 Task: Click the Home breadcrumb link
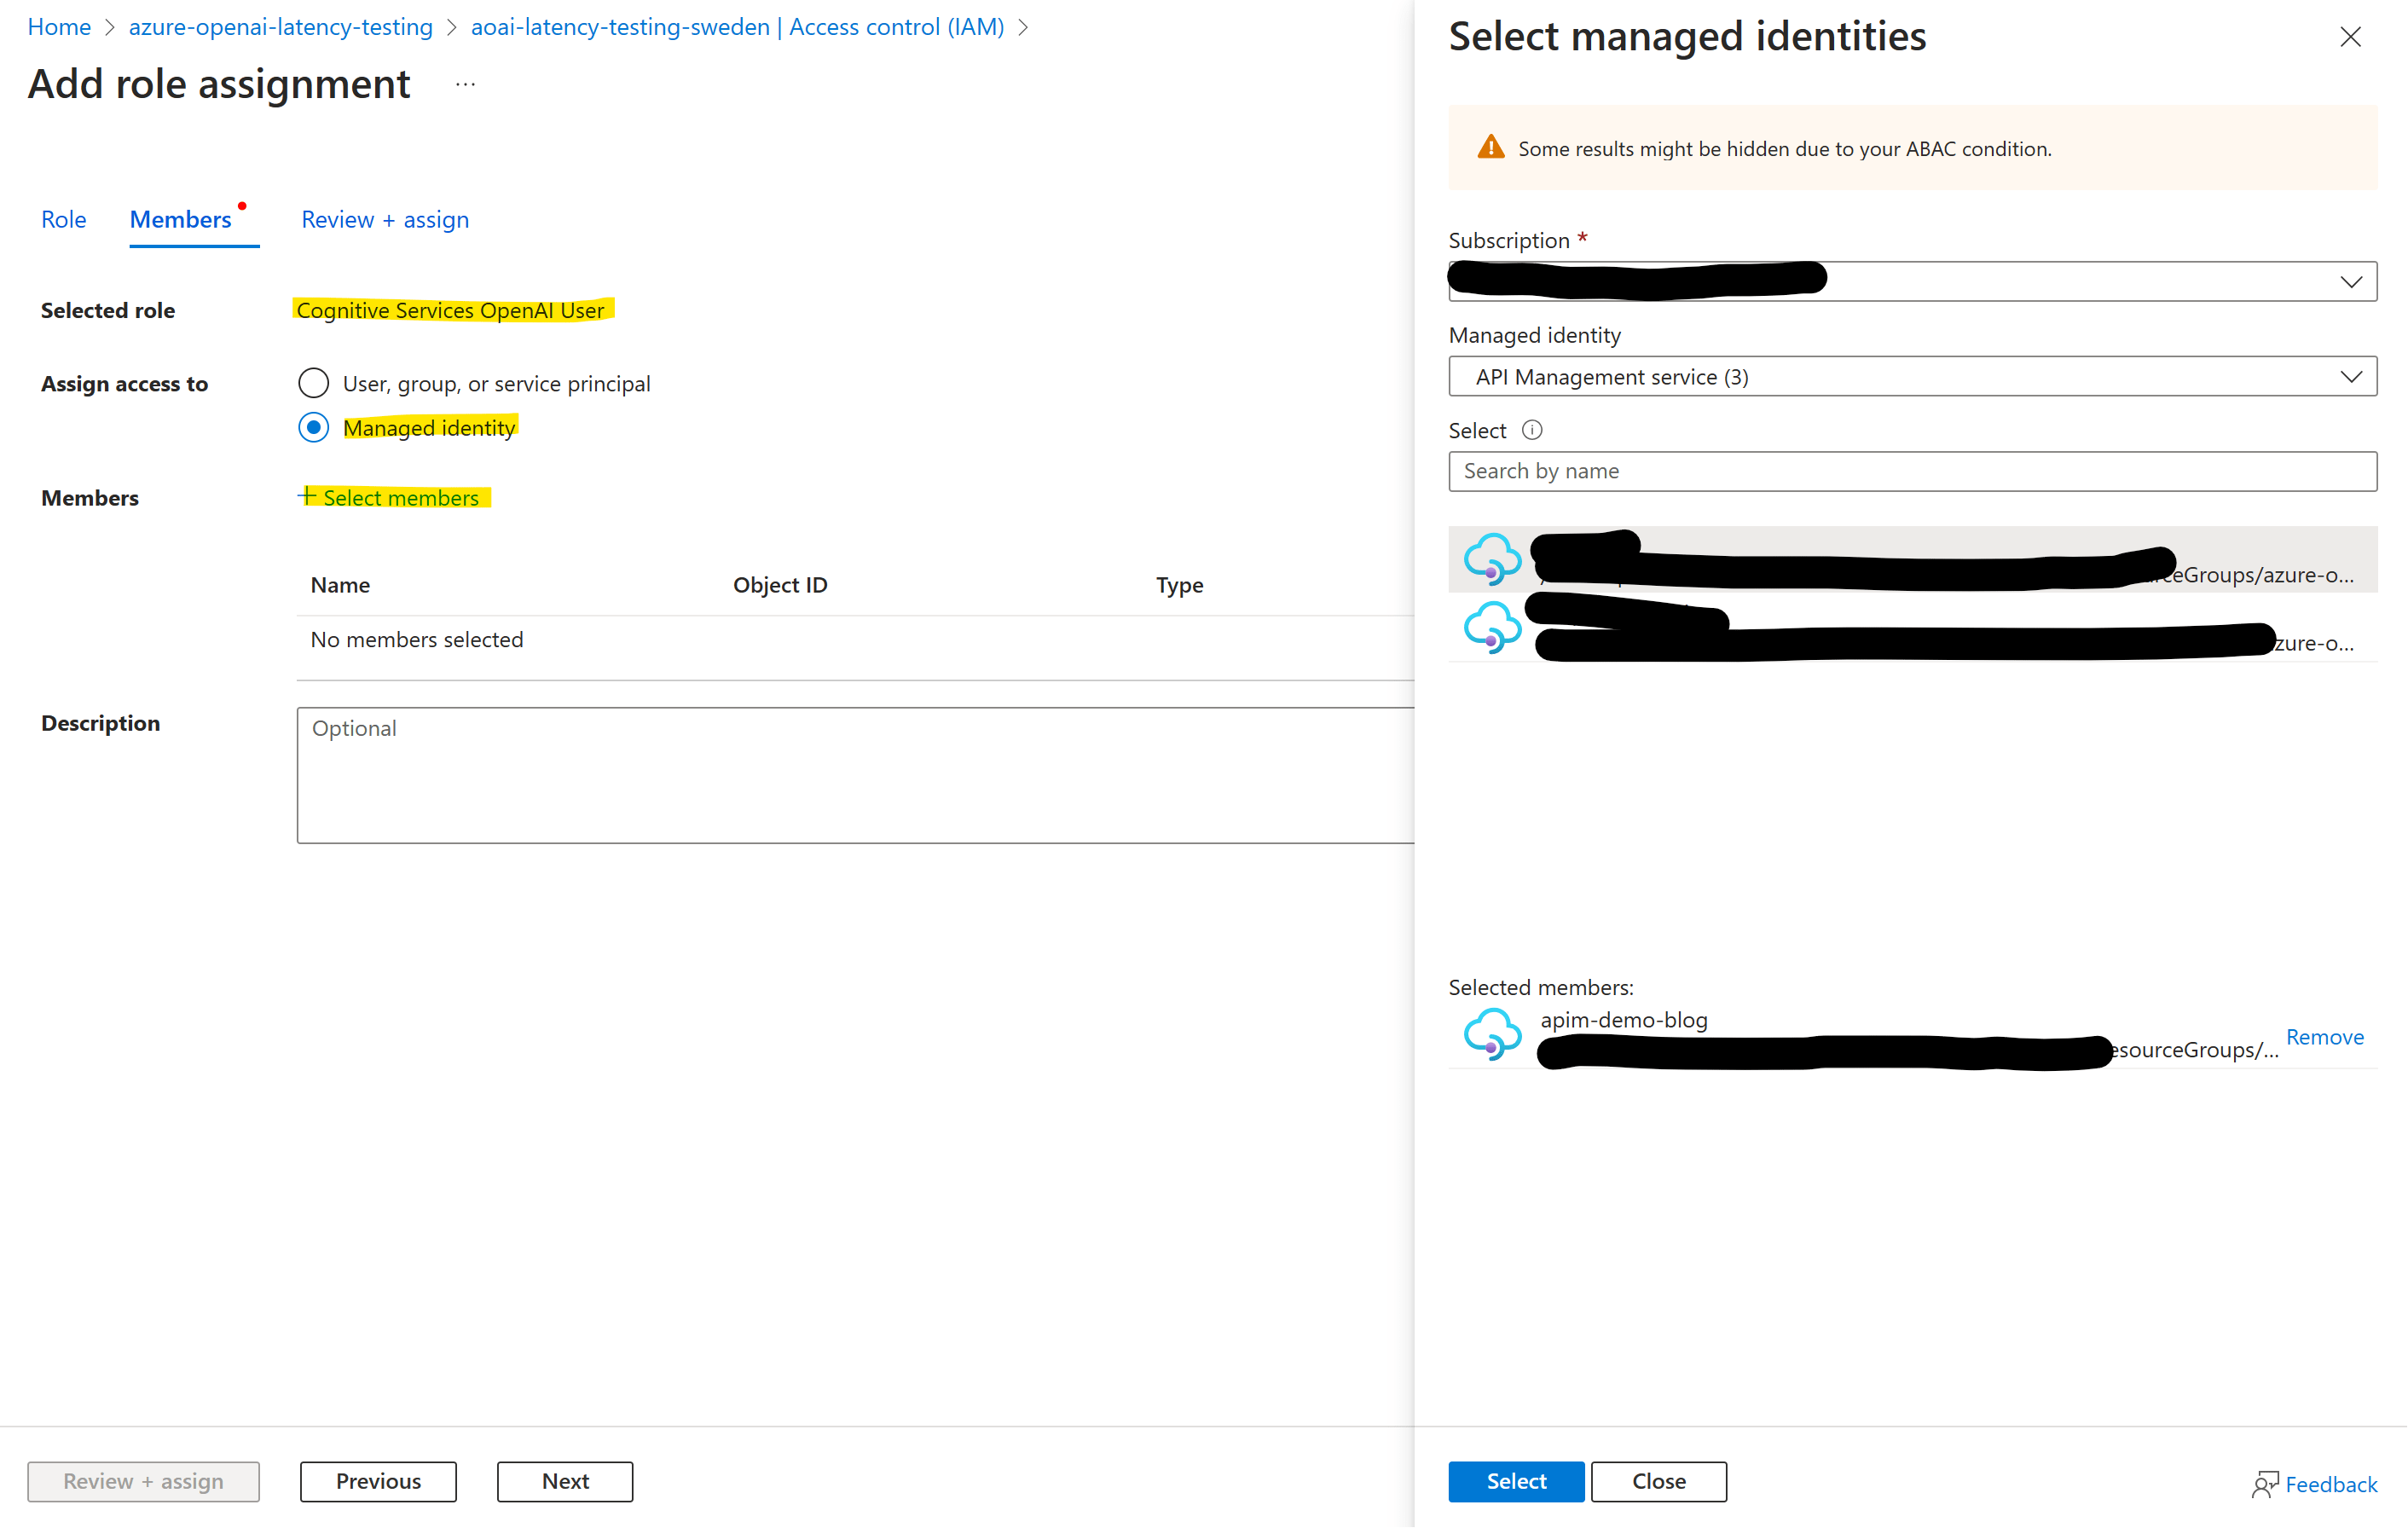click(x=59, y=27)
